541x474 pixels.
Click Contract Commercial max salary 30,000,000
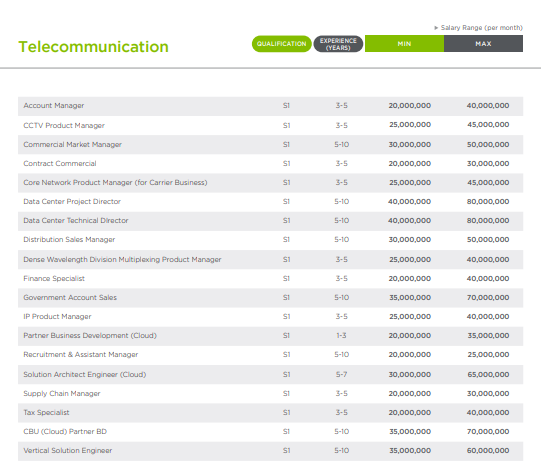(x=488, y=164)
